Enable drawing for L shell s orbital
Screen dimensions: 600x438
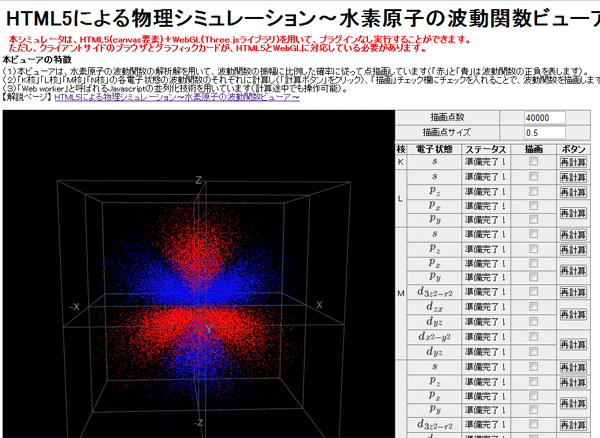point(533,176)
